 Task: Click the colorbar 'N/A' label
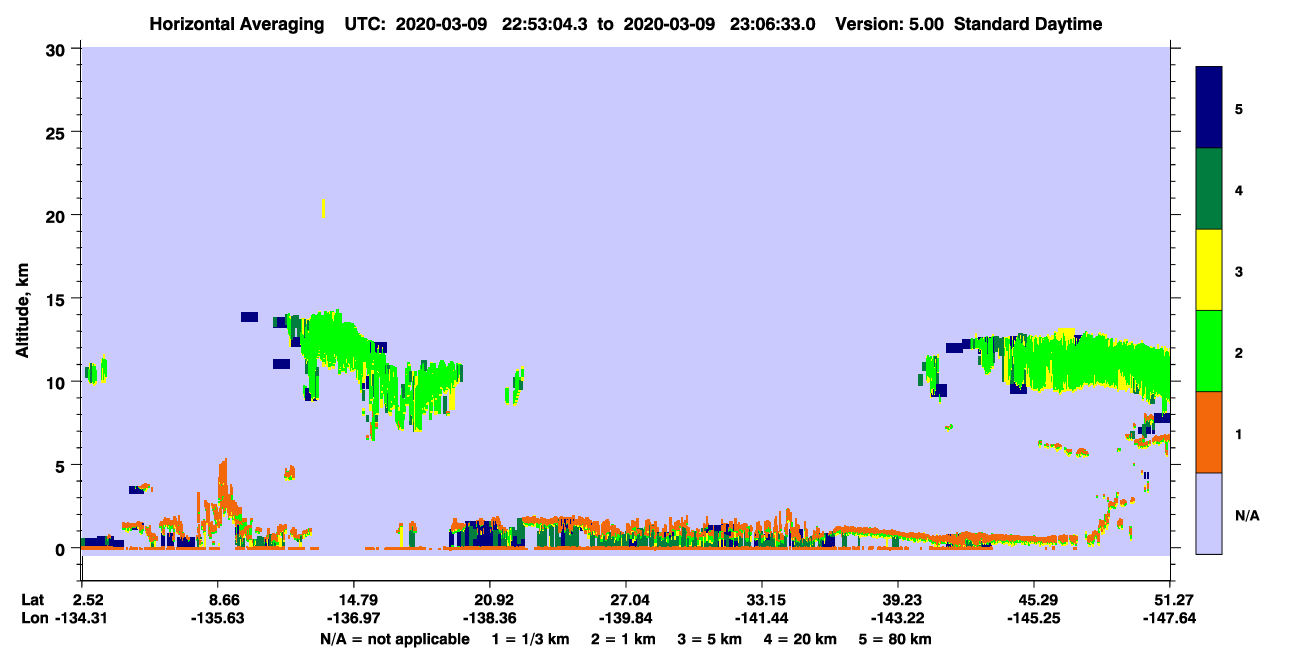[x=1247, y=516]
